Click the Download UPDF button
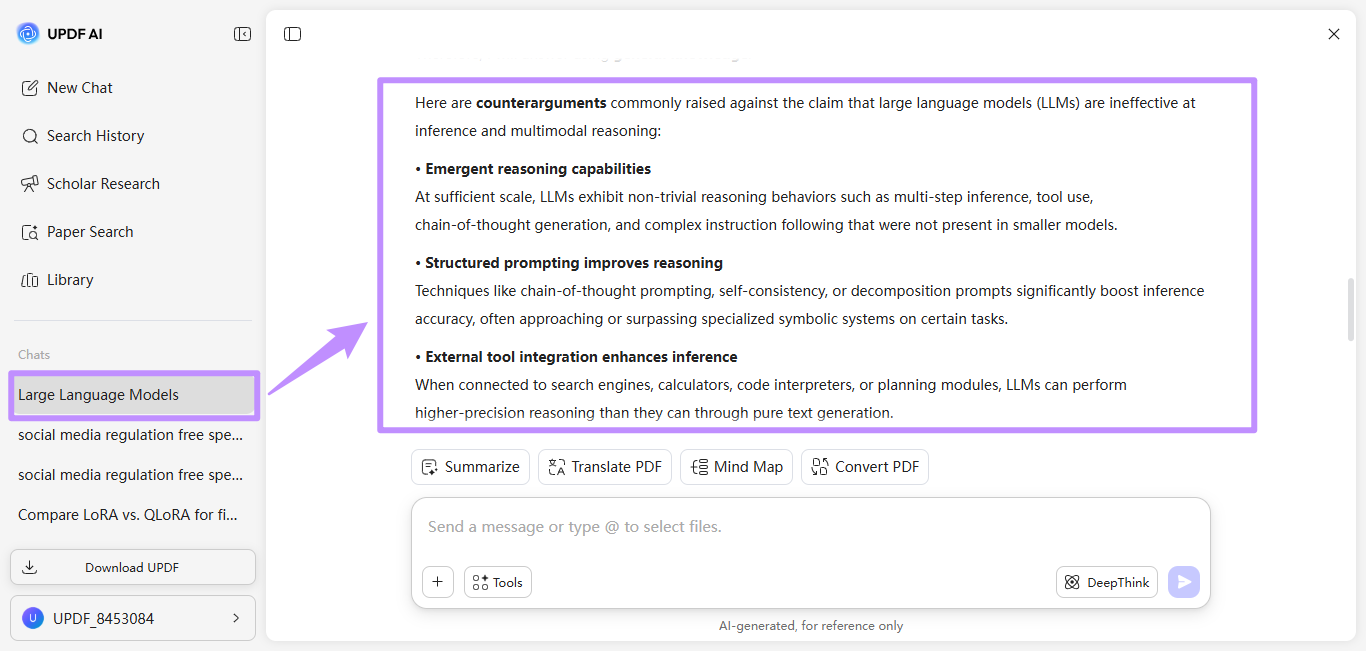Viewport: 1366px width, 651px height. click(133, 567)
